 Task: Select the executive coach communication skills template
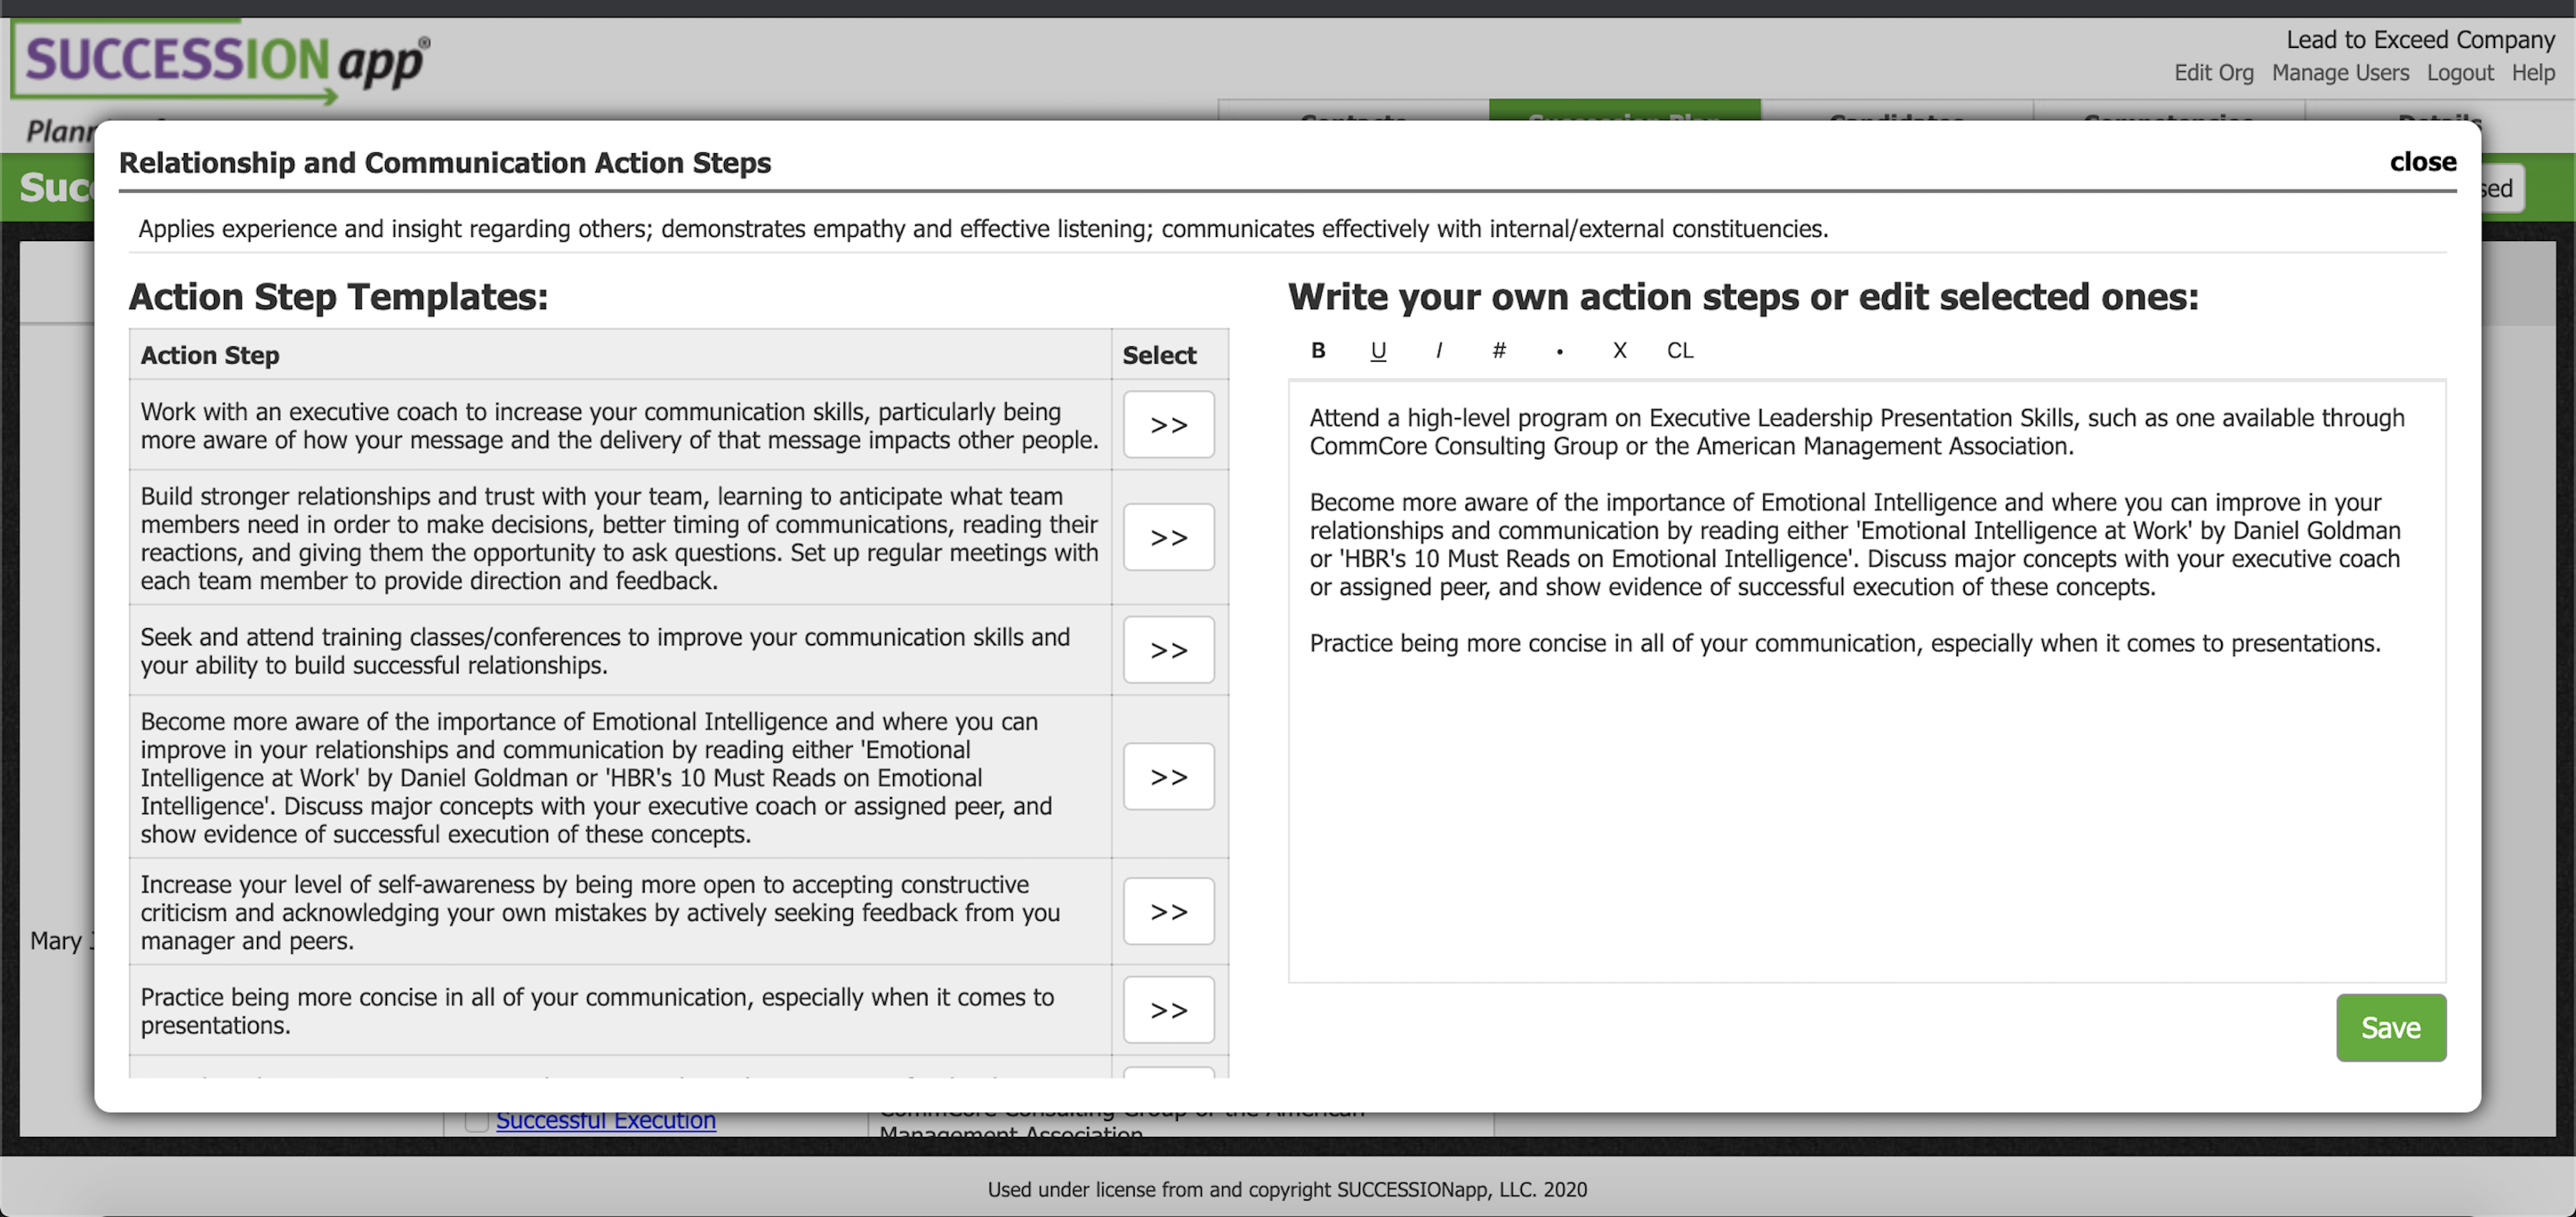click(1168, 425)
